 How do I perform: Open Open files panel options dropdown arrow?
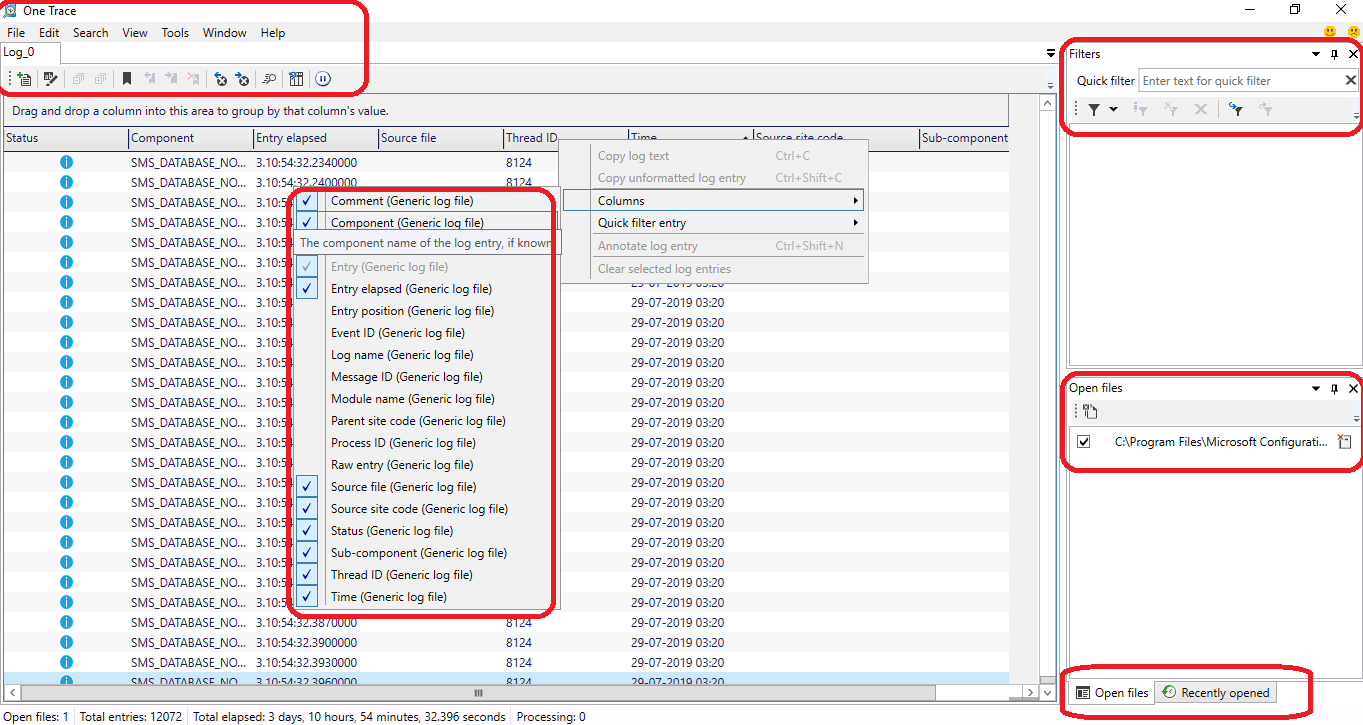point(1316,388)
